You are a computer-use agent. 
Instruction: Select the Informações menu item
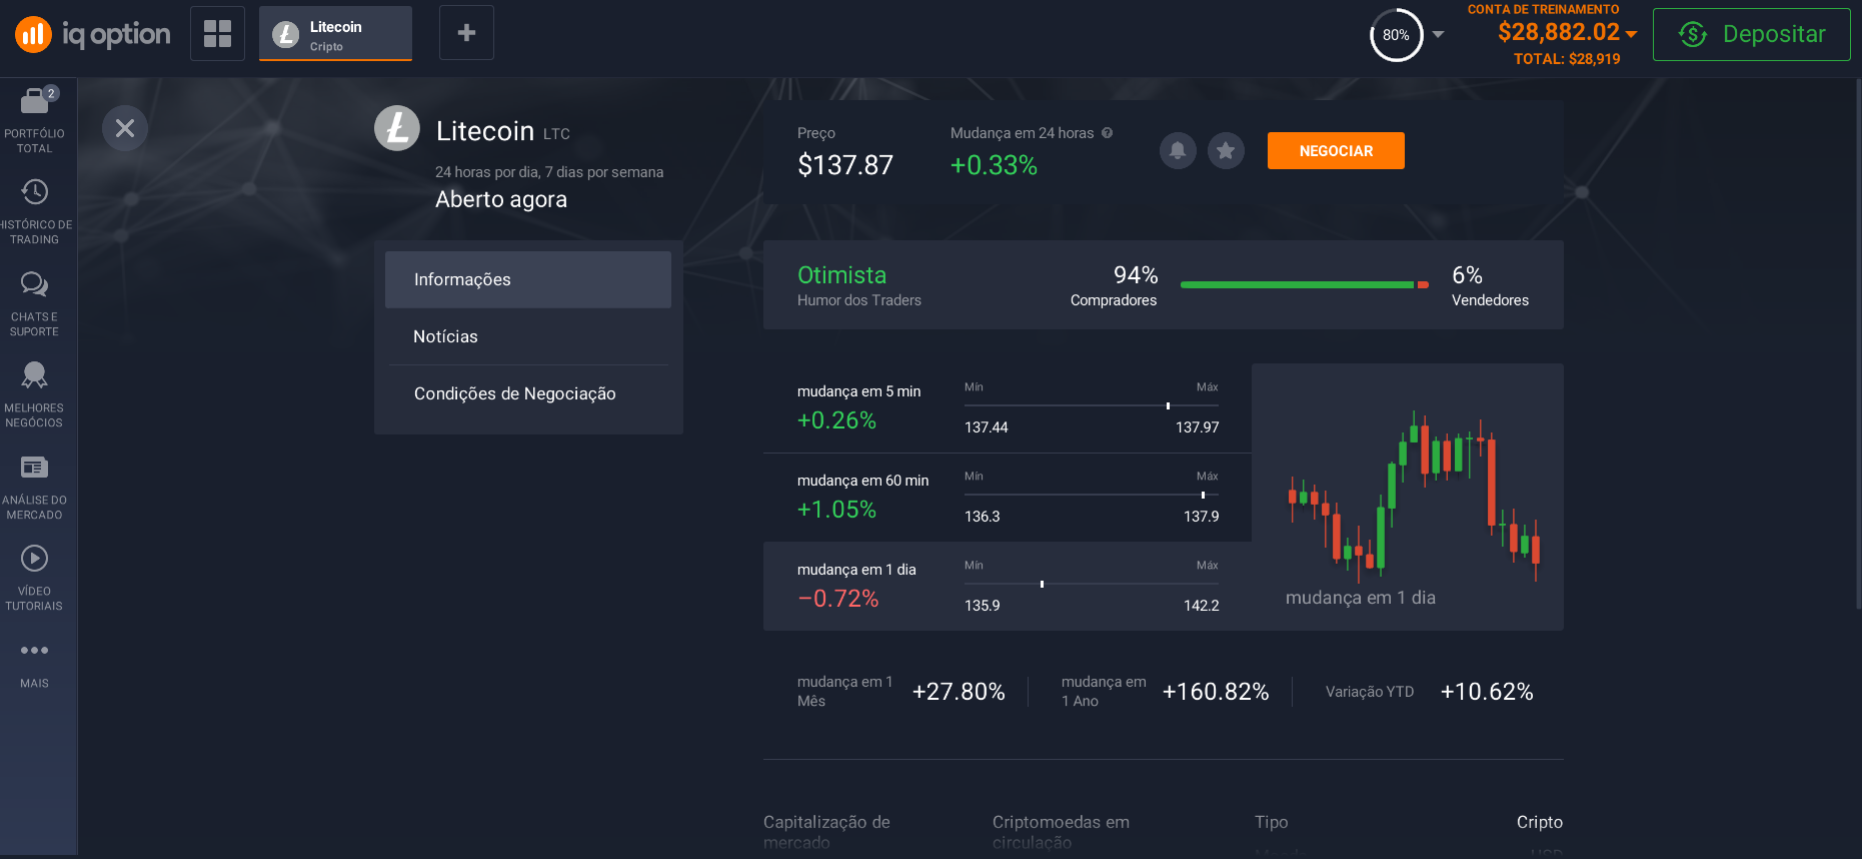tap(528, 279)
